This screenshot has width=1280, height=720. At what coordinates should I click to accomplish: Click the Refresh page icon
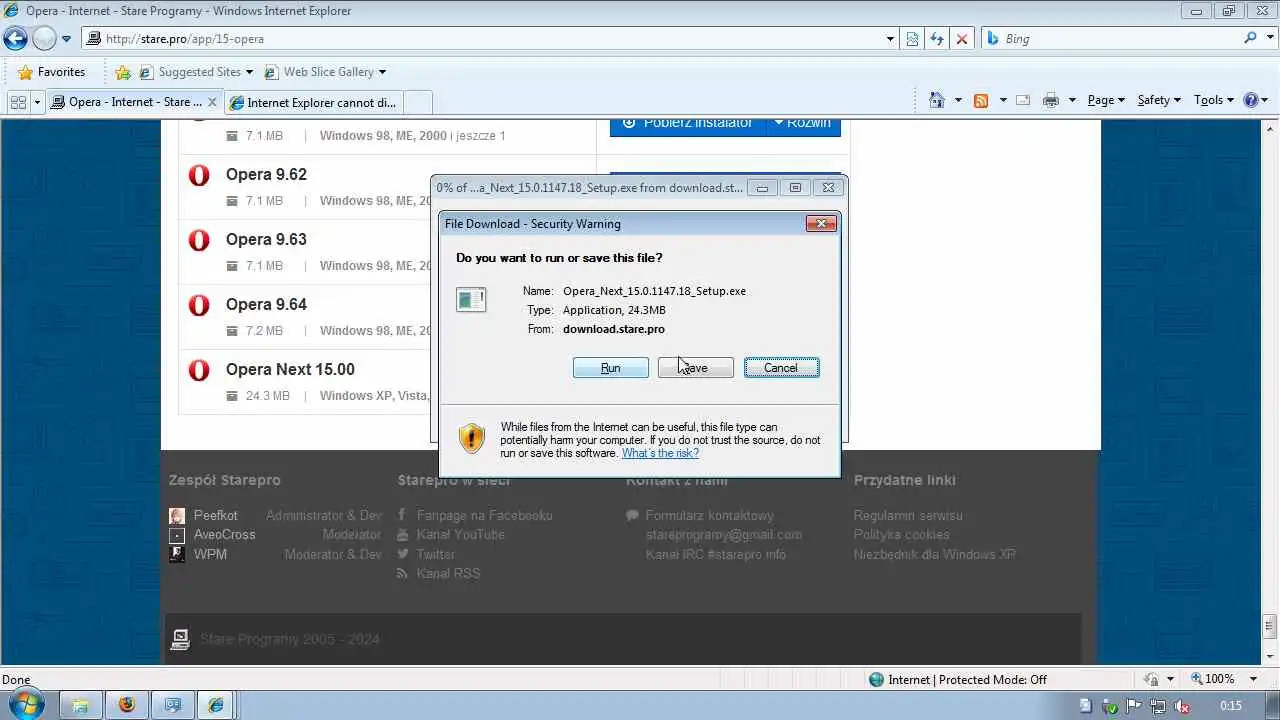pyautogui.click(x=937, y=39)
